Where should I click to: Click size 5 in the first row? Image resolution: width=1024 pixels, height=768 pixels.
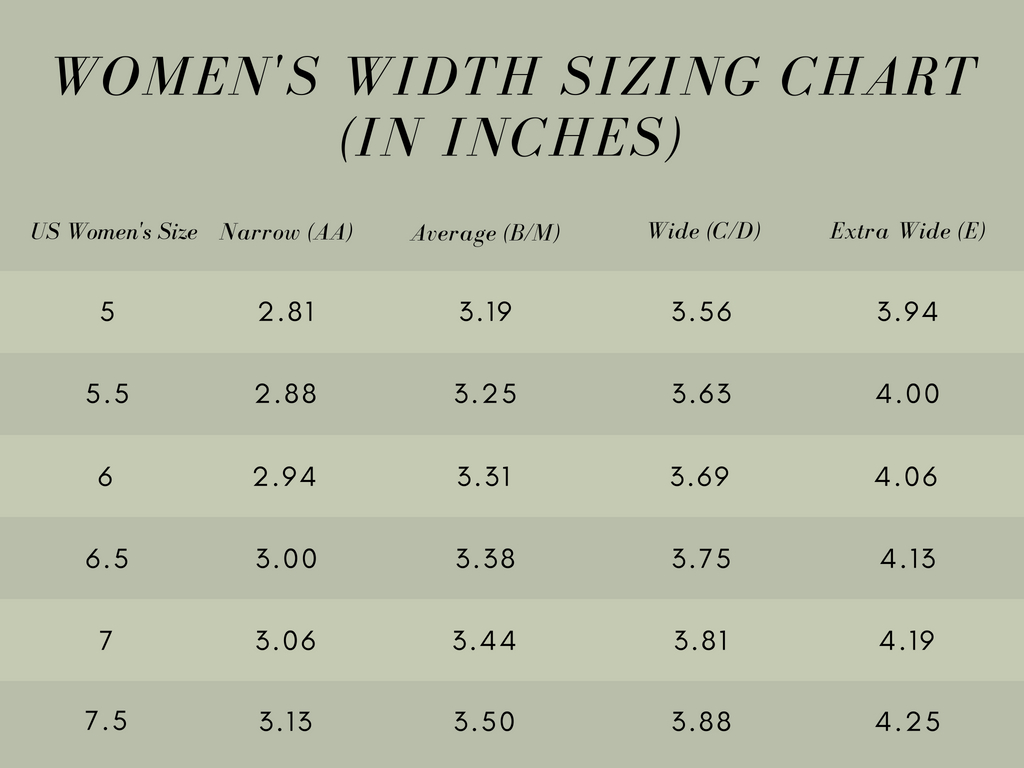(x=107, y=312)
